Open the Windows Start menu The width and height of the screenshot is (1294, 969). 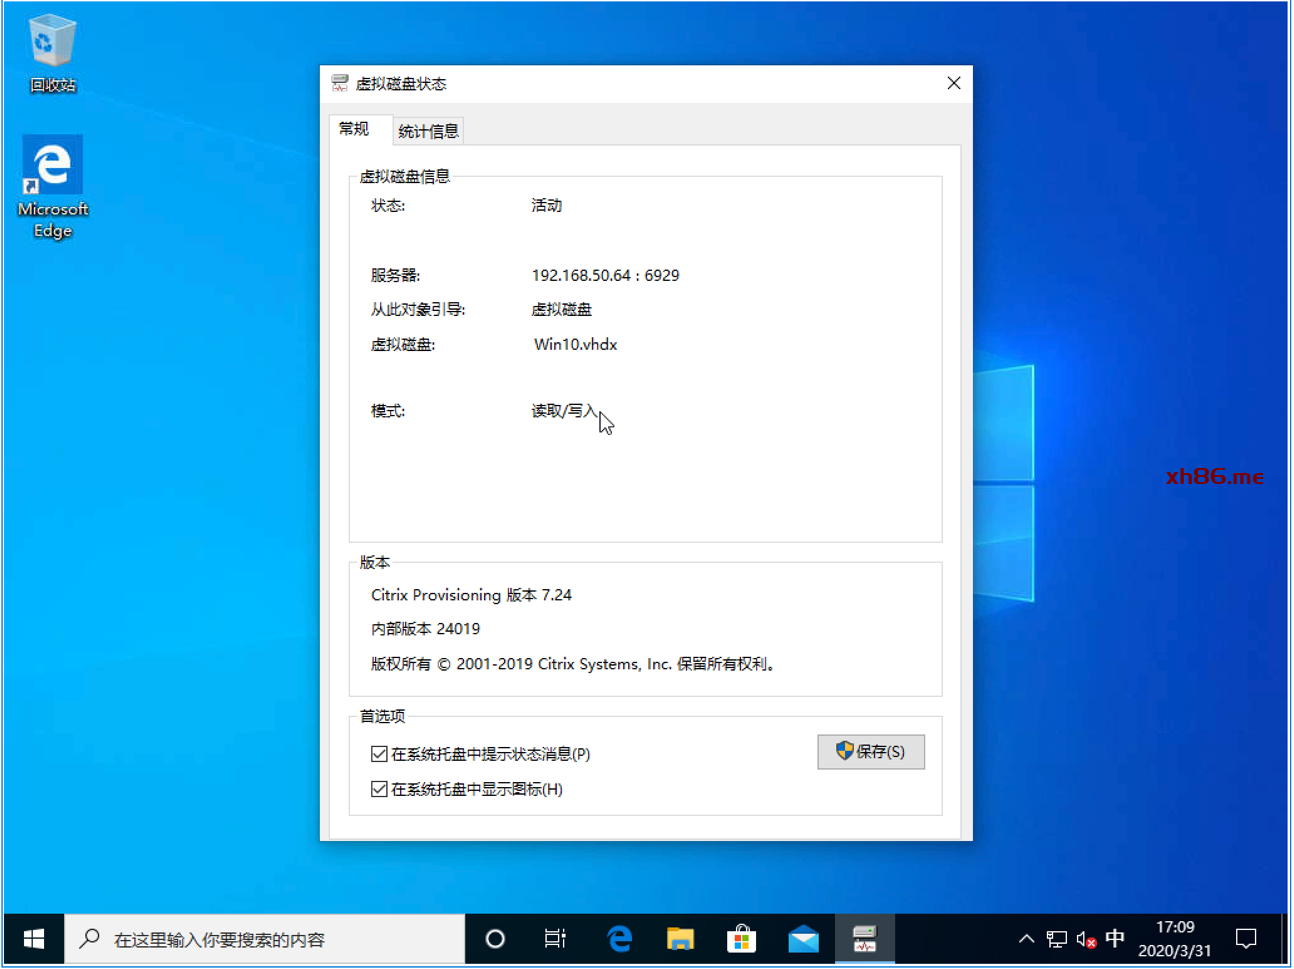coord(34,939)
